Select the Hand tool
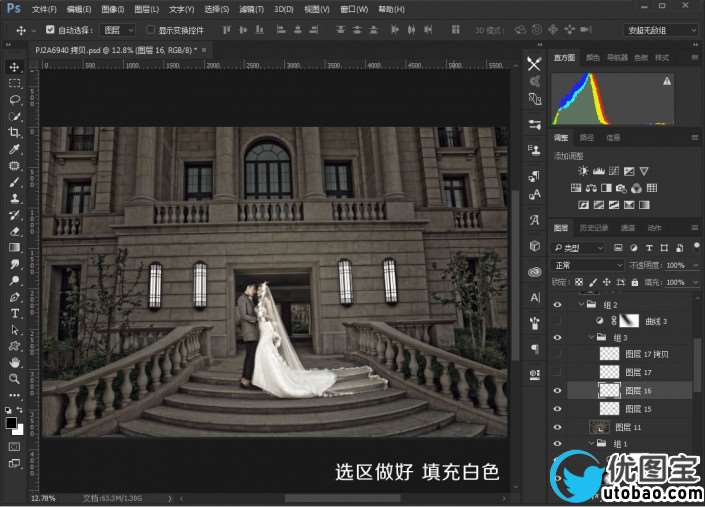Viewport: 705px width, 507px height. 14,362
